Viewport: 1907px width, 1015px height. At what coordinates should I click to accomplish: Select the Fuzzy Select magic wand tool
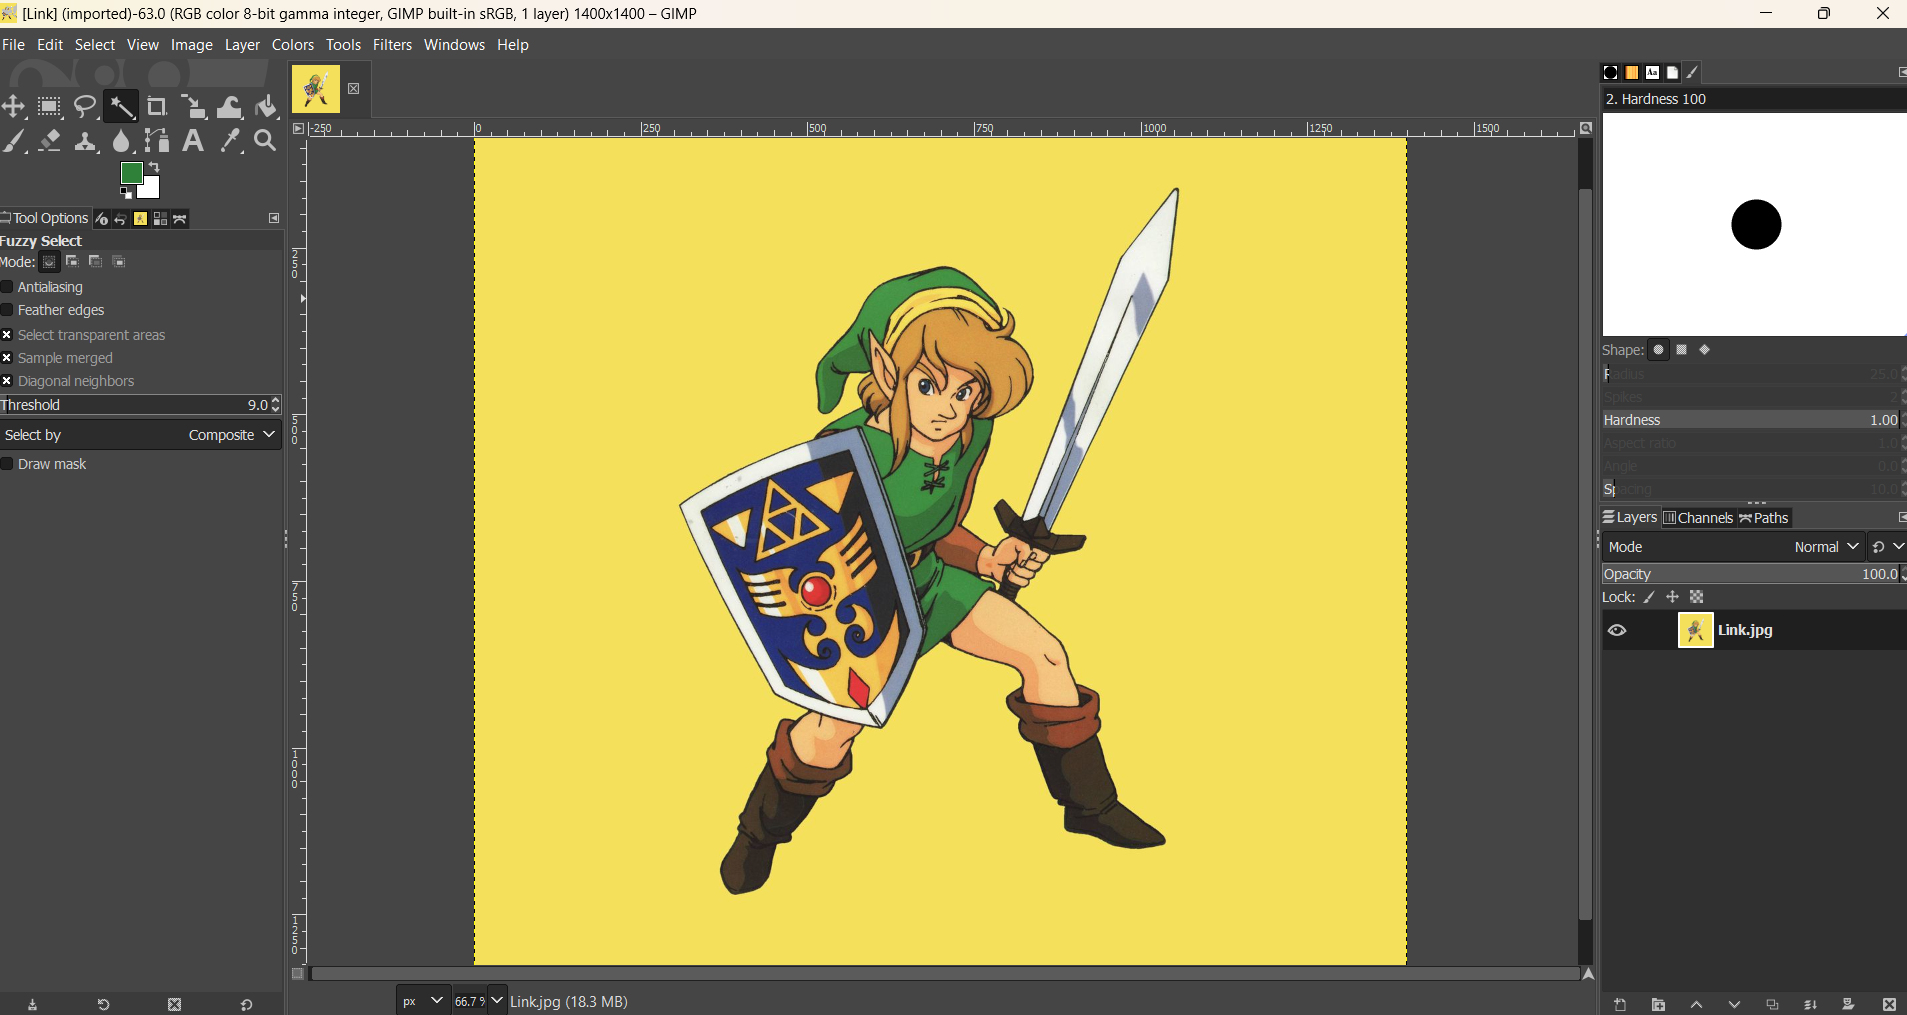122,107
